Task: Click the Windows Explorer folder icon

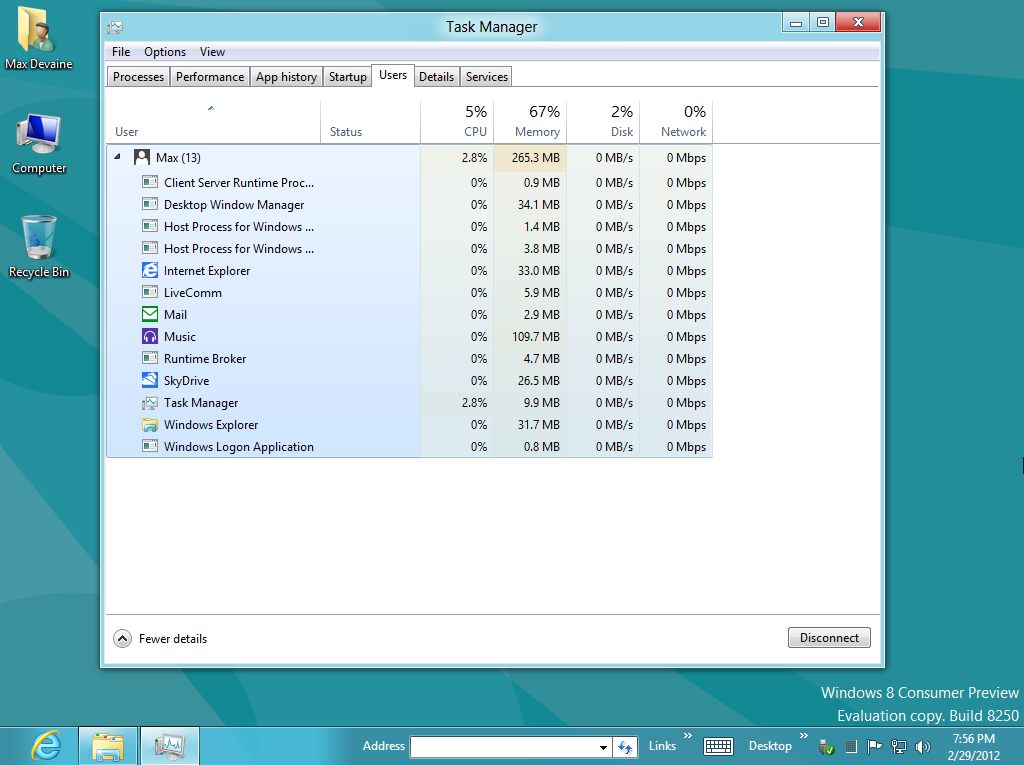Action: click(150, 425)
